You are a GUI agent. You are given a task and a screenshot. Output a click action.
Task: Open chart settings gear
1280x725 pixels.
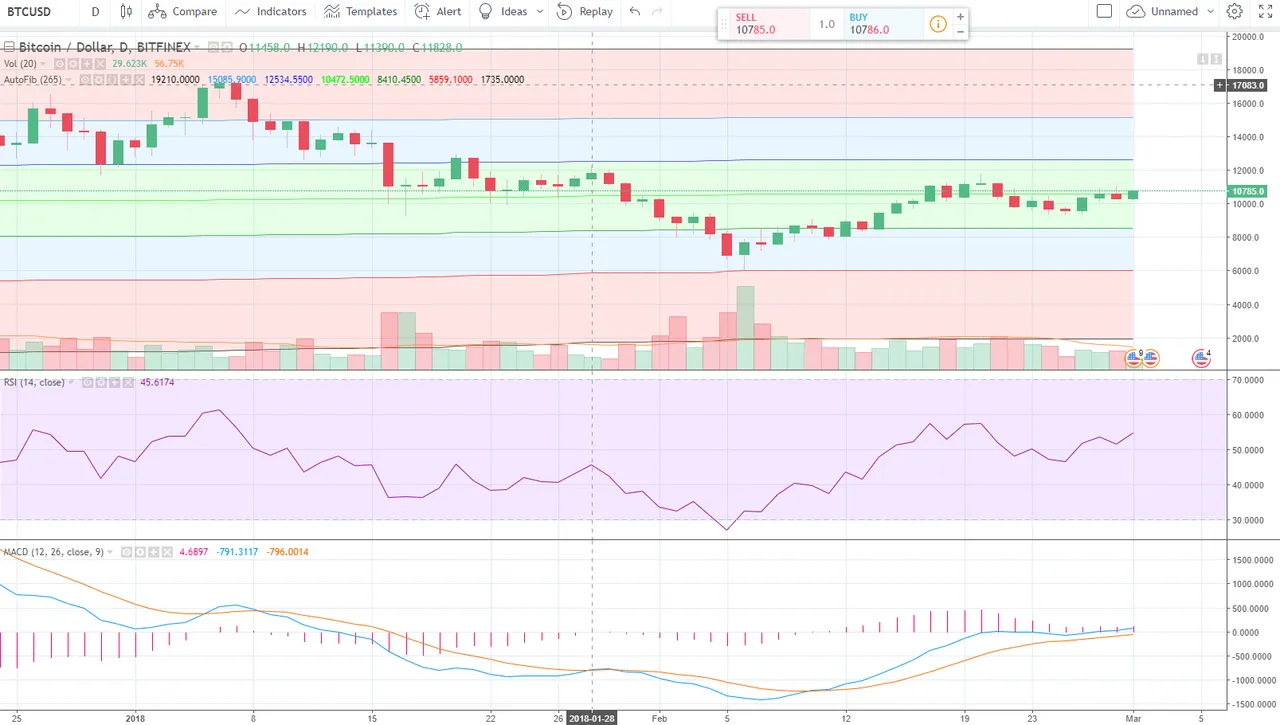1235,12
